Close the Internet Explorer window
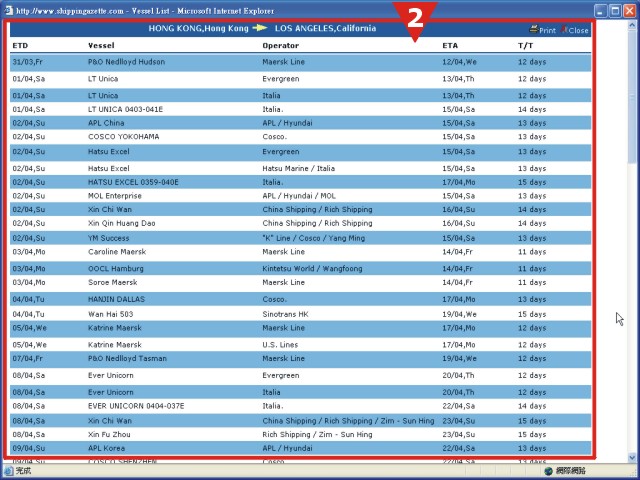The image size is (640, 480). pos(630,11)
